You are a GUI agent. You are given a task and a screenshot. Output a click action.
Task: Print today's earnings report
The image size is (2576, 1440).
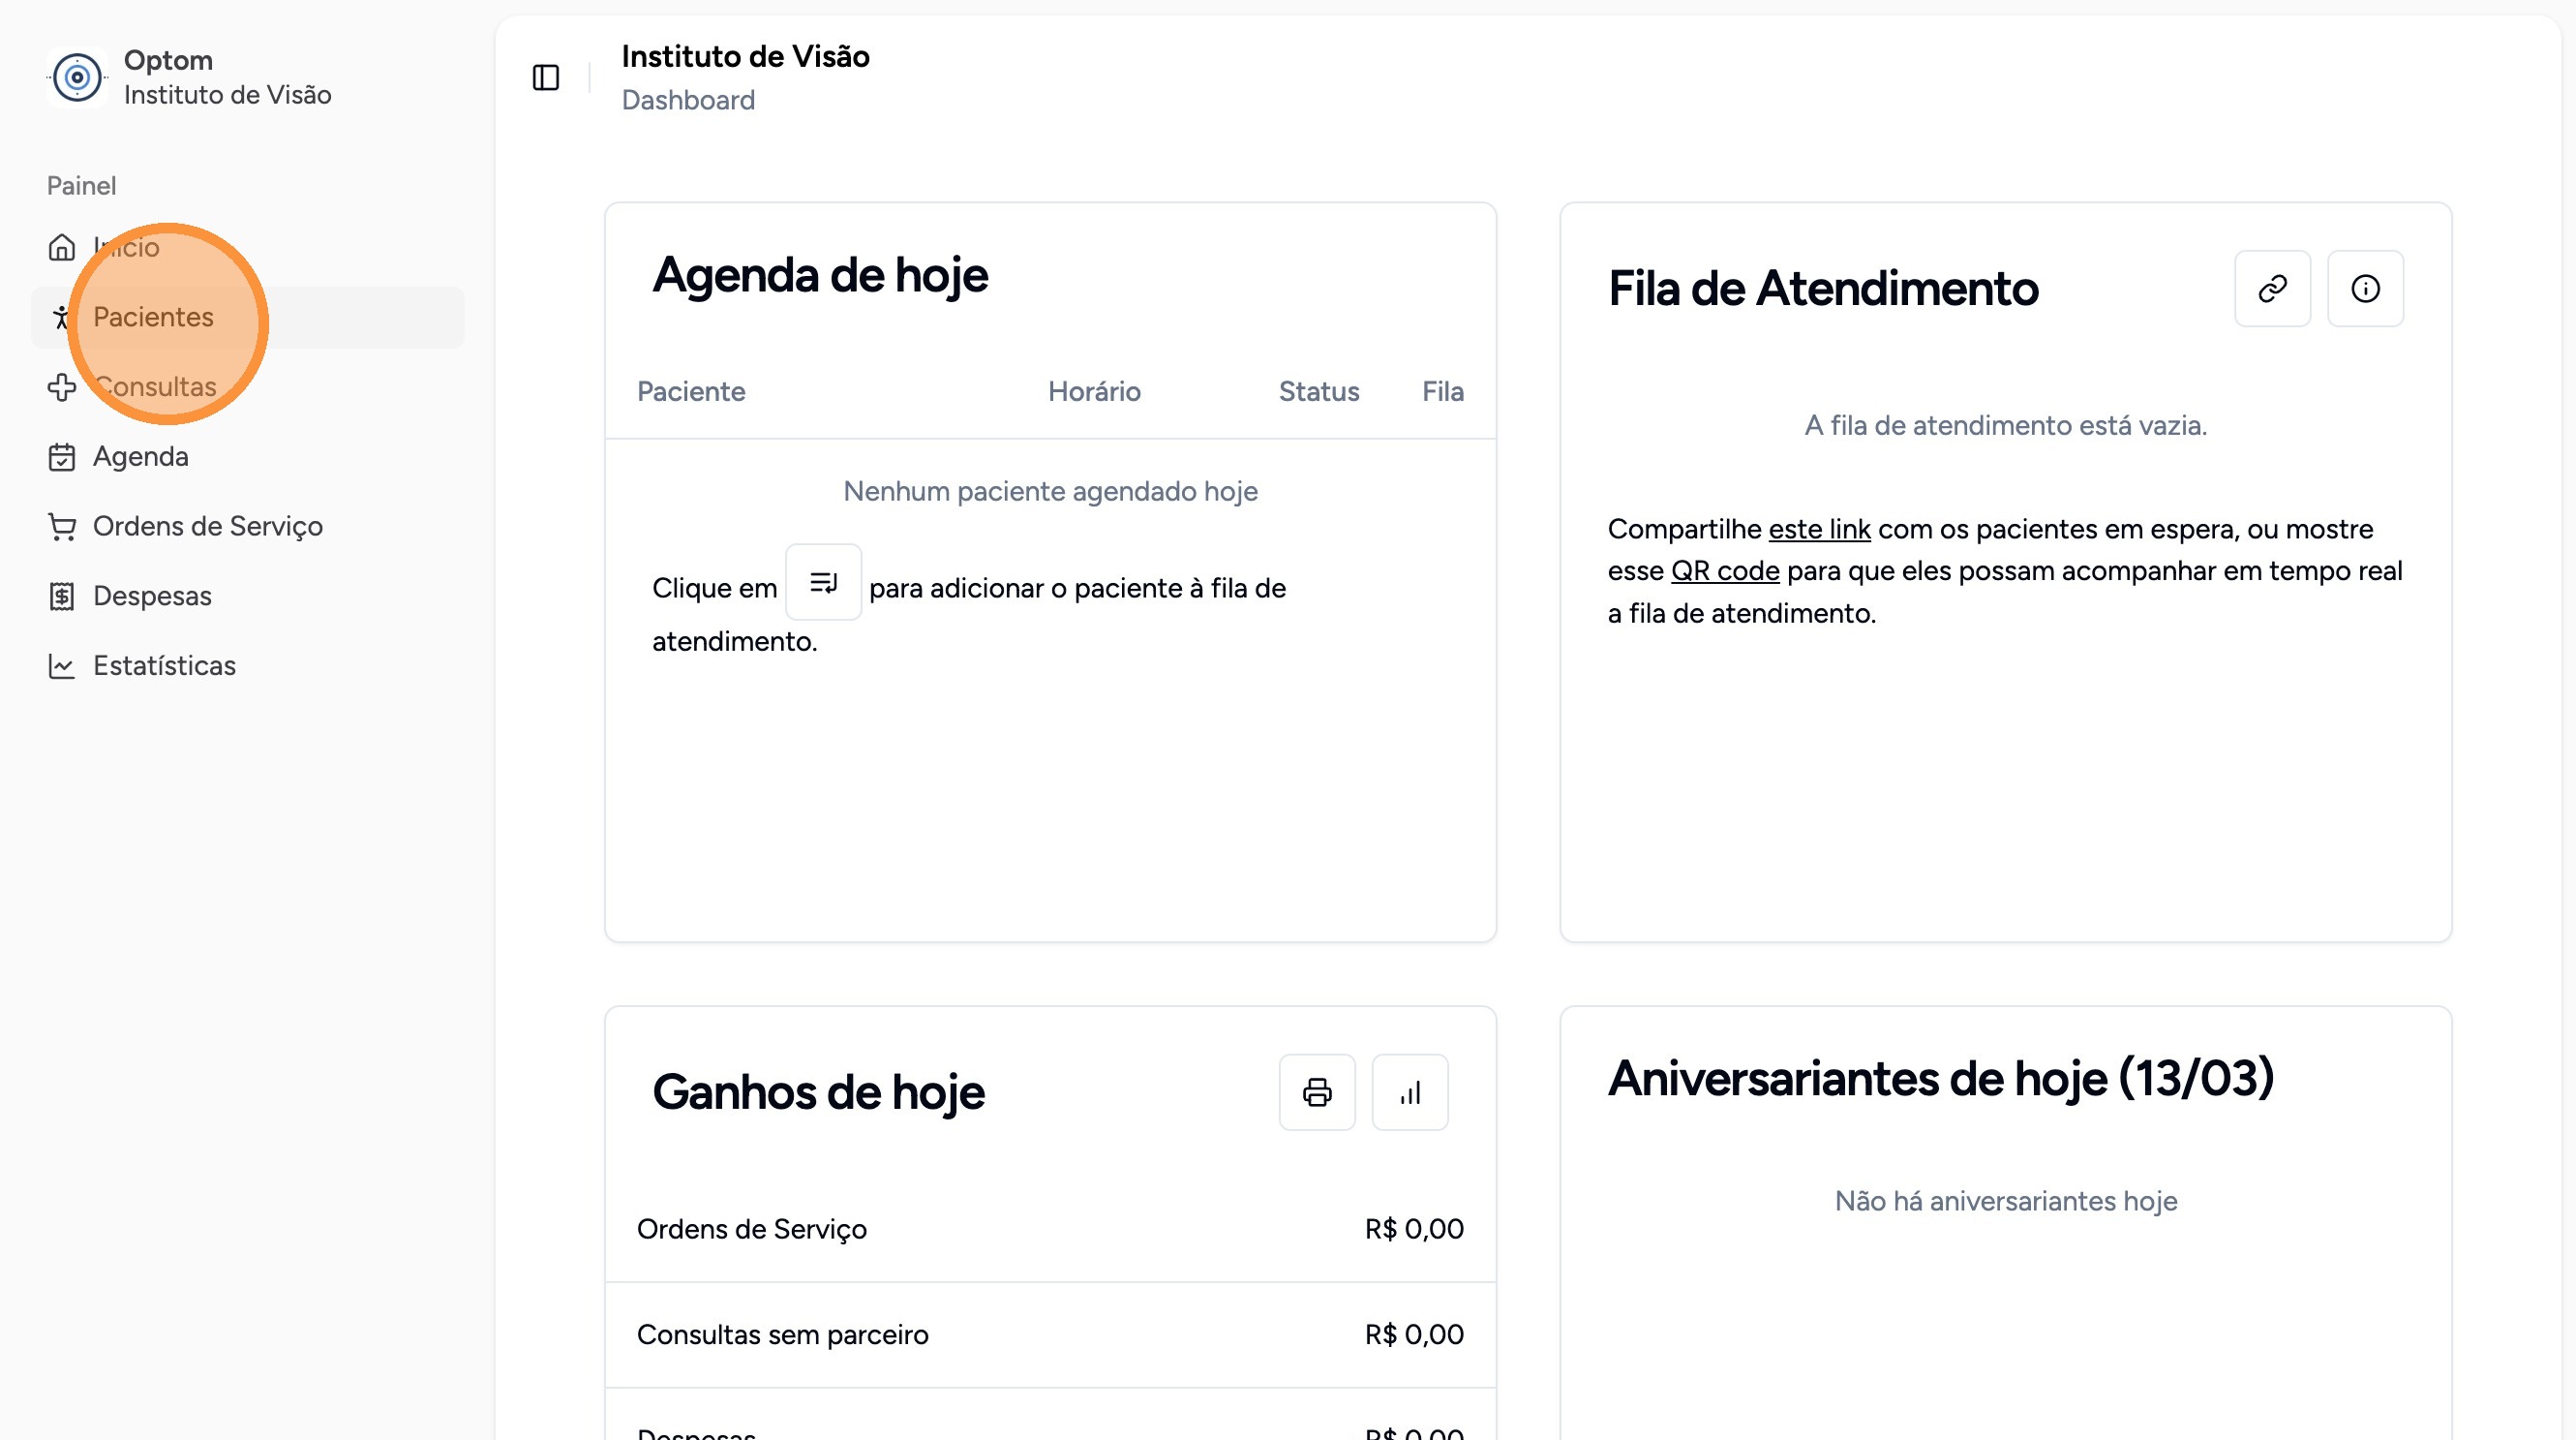pyautogui.click(x=1317, y=1092)
